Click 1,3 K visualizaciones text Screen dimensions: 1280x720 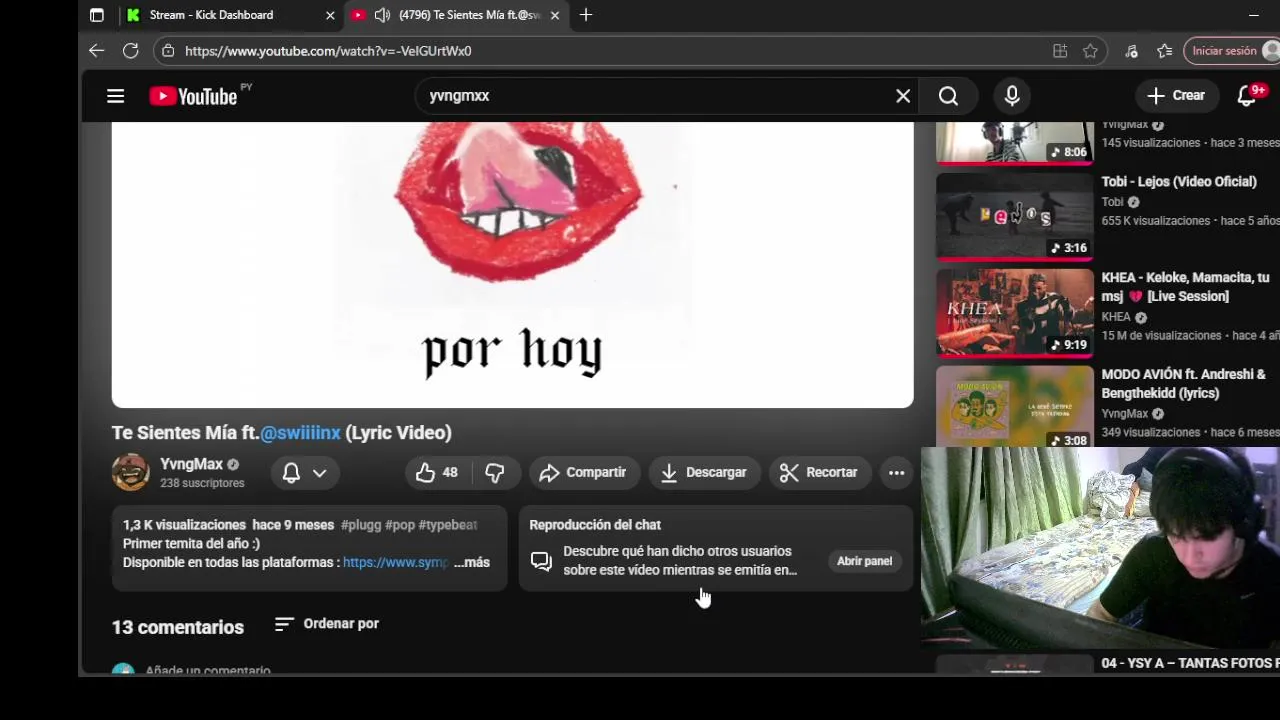(184, 525)
